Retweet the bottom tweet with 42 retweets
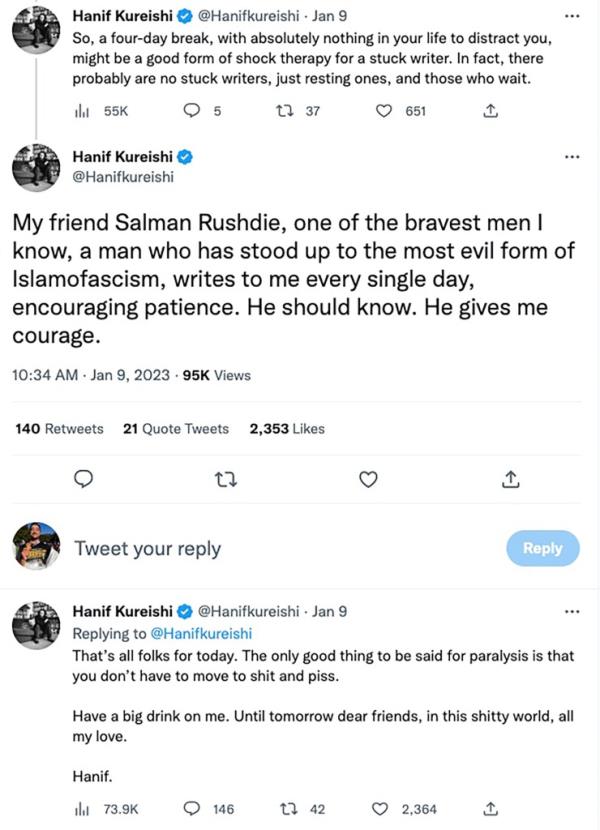Image resolution: width=600 pixels, height=830 pixels. [x=284, y=808]
